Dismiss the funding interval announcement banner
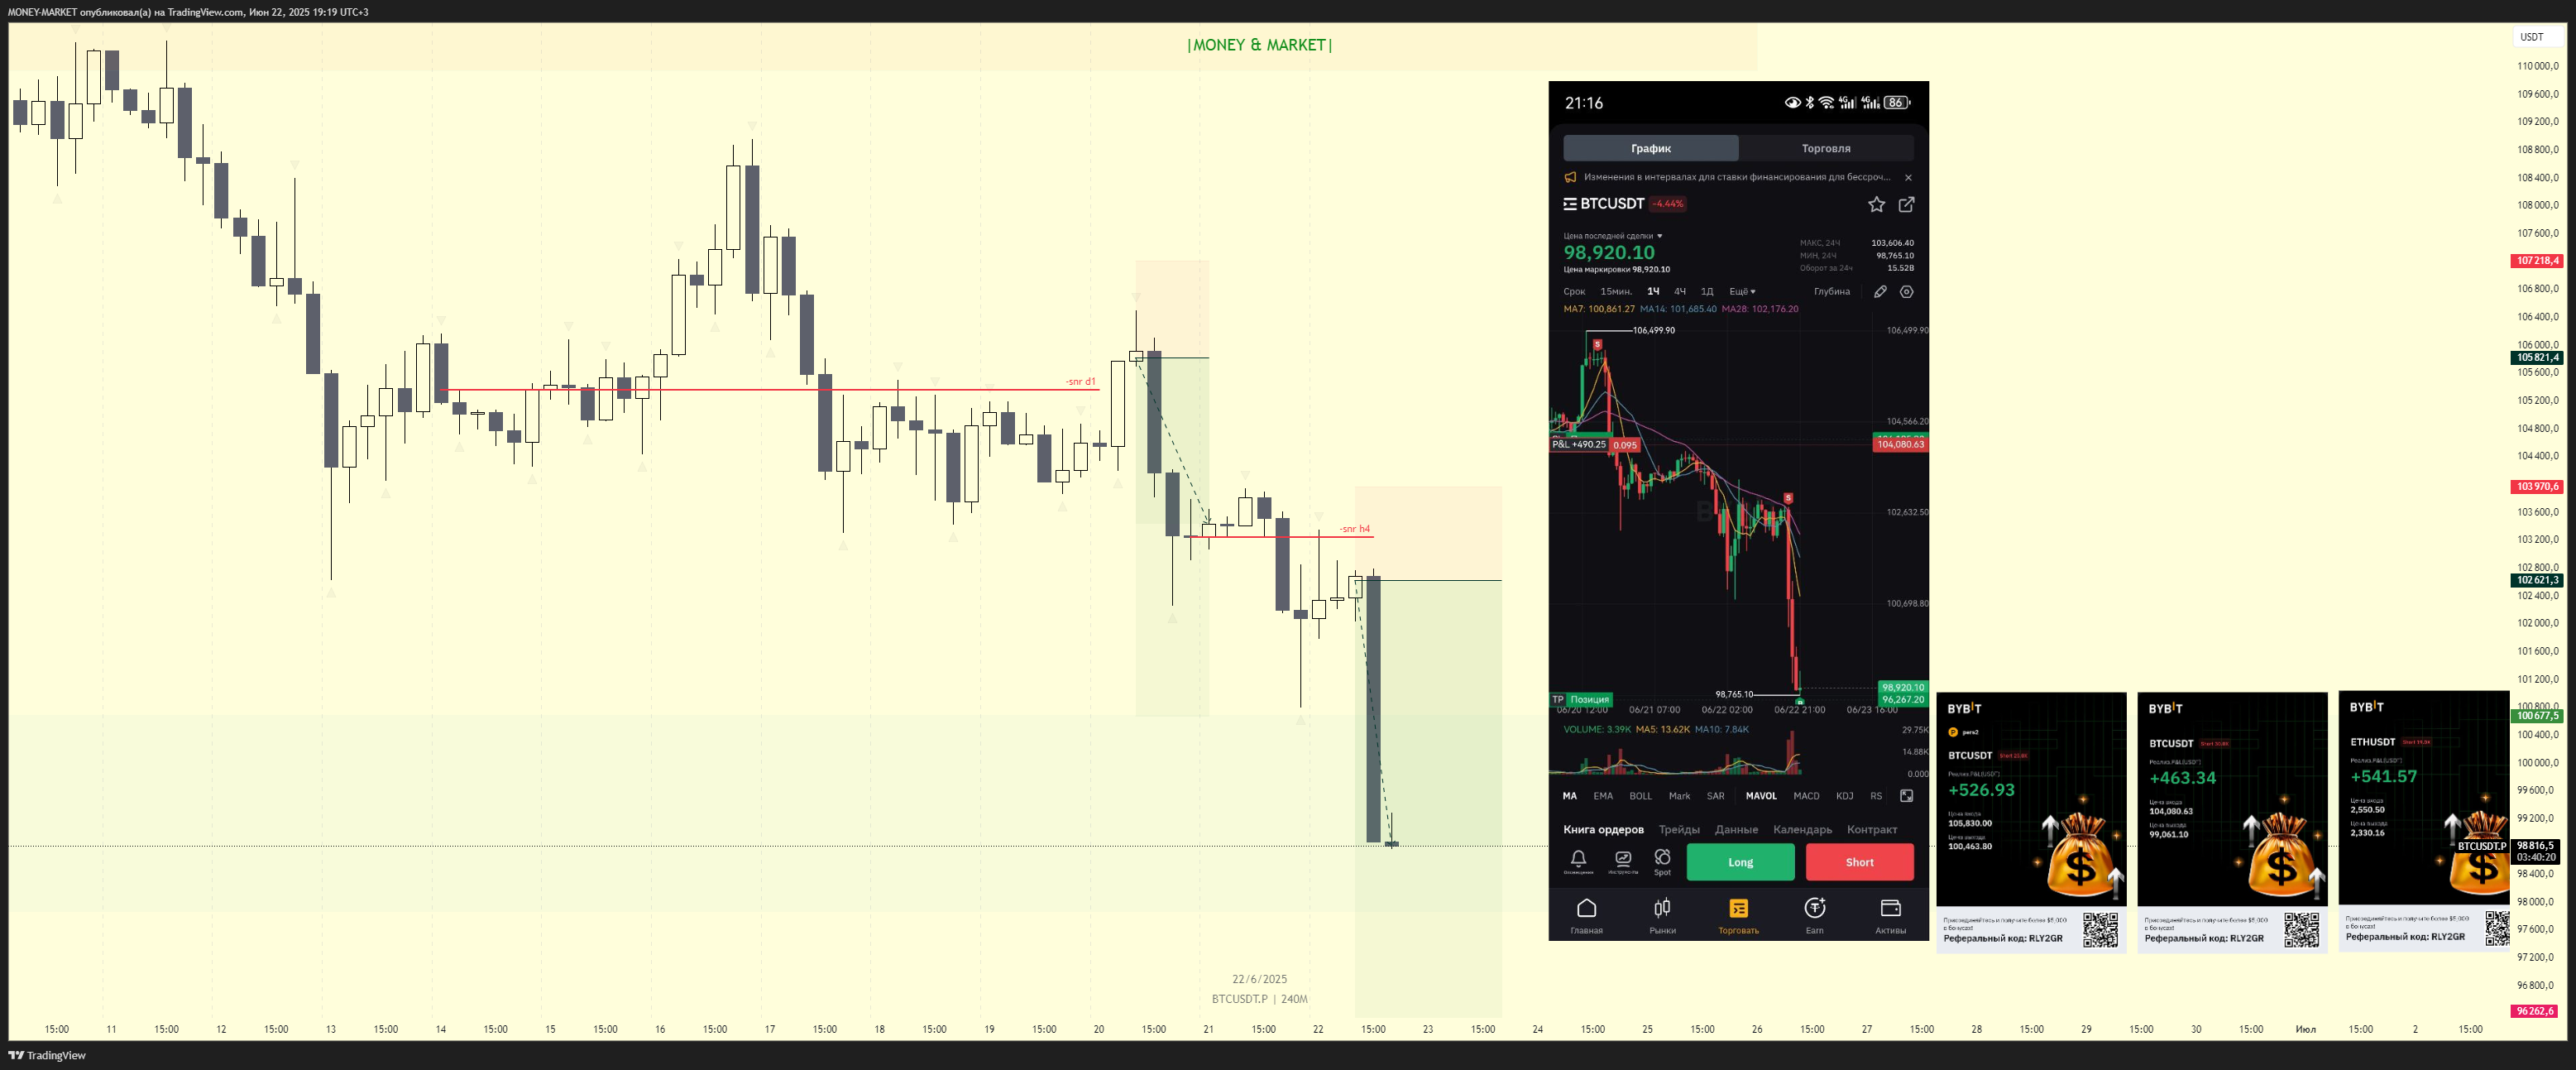2576x1070 pixels. pos(1908,177)
